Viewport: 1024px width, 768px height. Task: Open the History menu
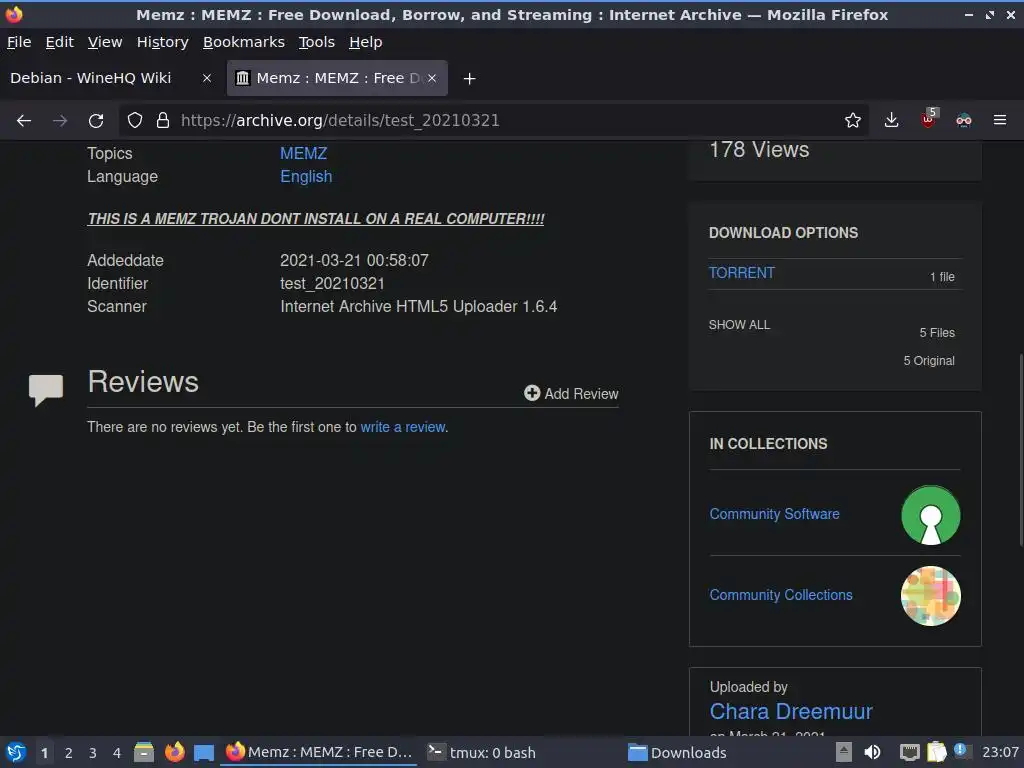[163, 42]
